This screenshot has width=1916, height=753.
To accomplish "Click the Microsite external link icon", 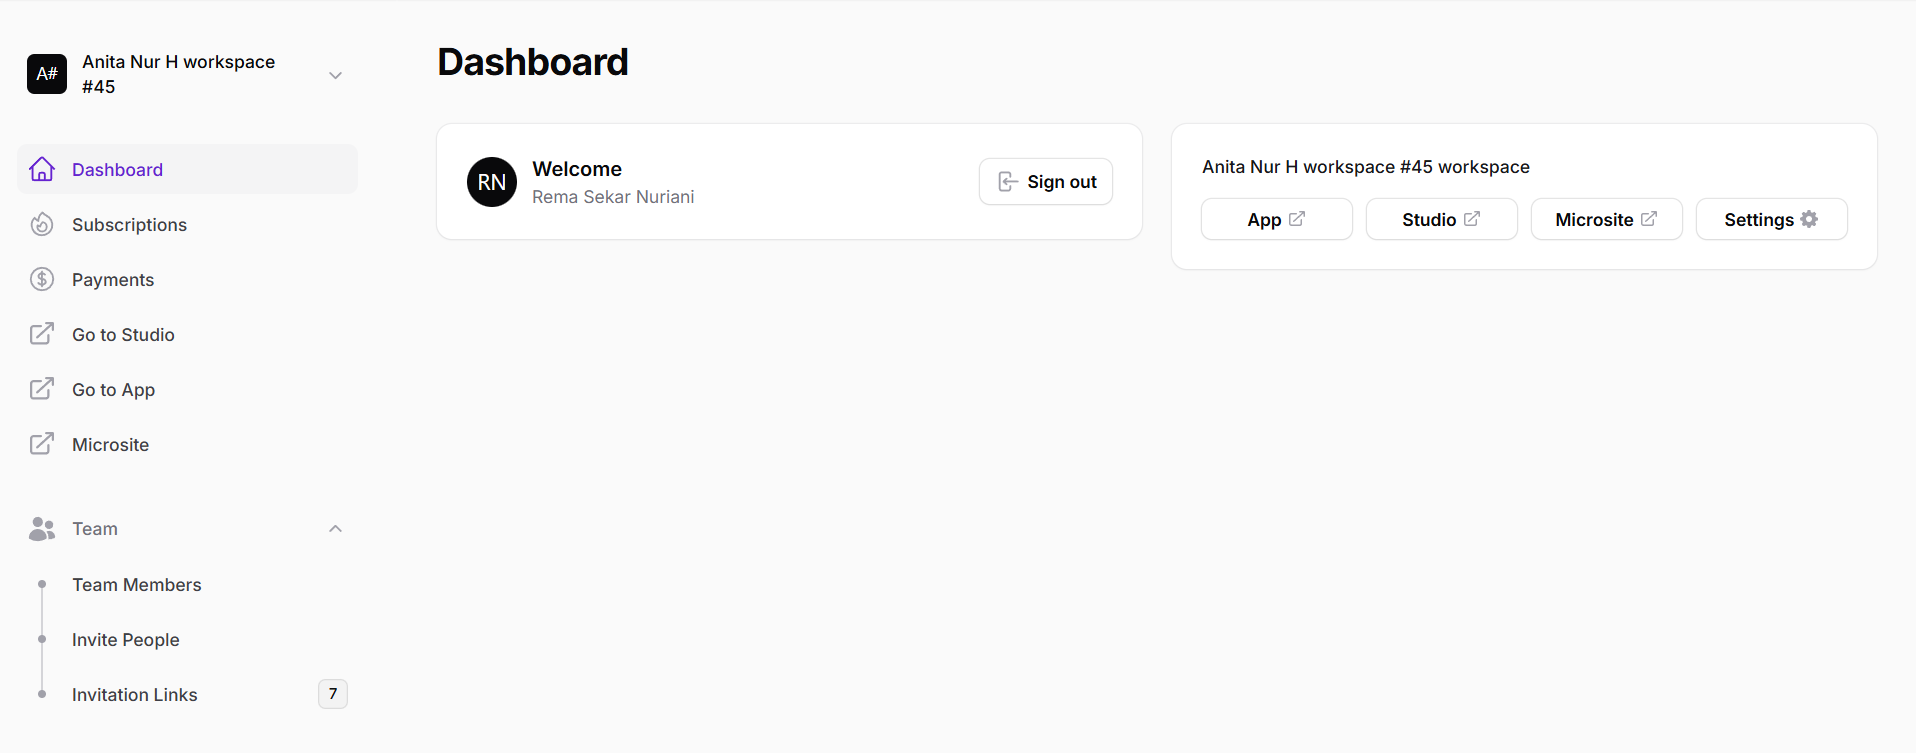I will pos(42,444).
